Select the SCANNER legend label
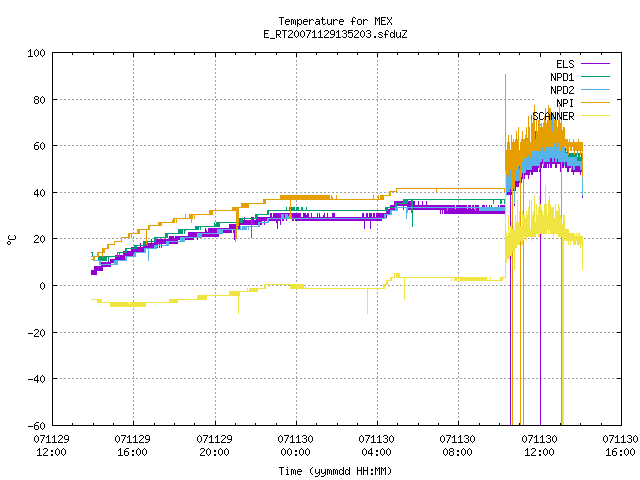This screenshot has width=640, height=480. 553,116
